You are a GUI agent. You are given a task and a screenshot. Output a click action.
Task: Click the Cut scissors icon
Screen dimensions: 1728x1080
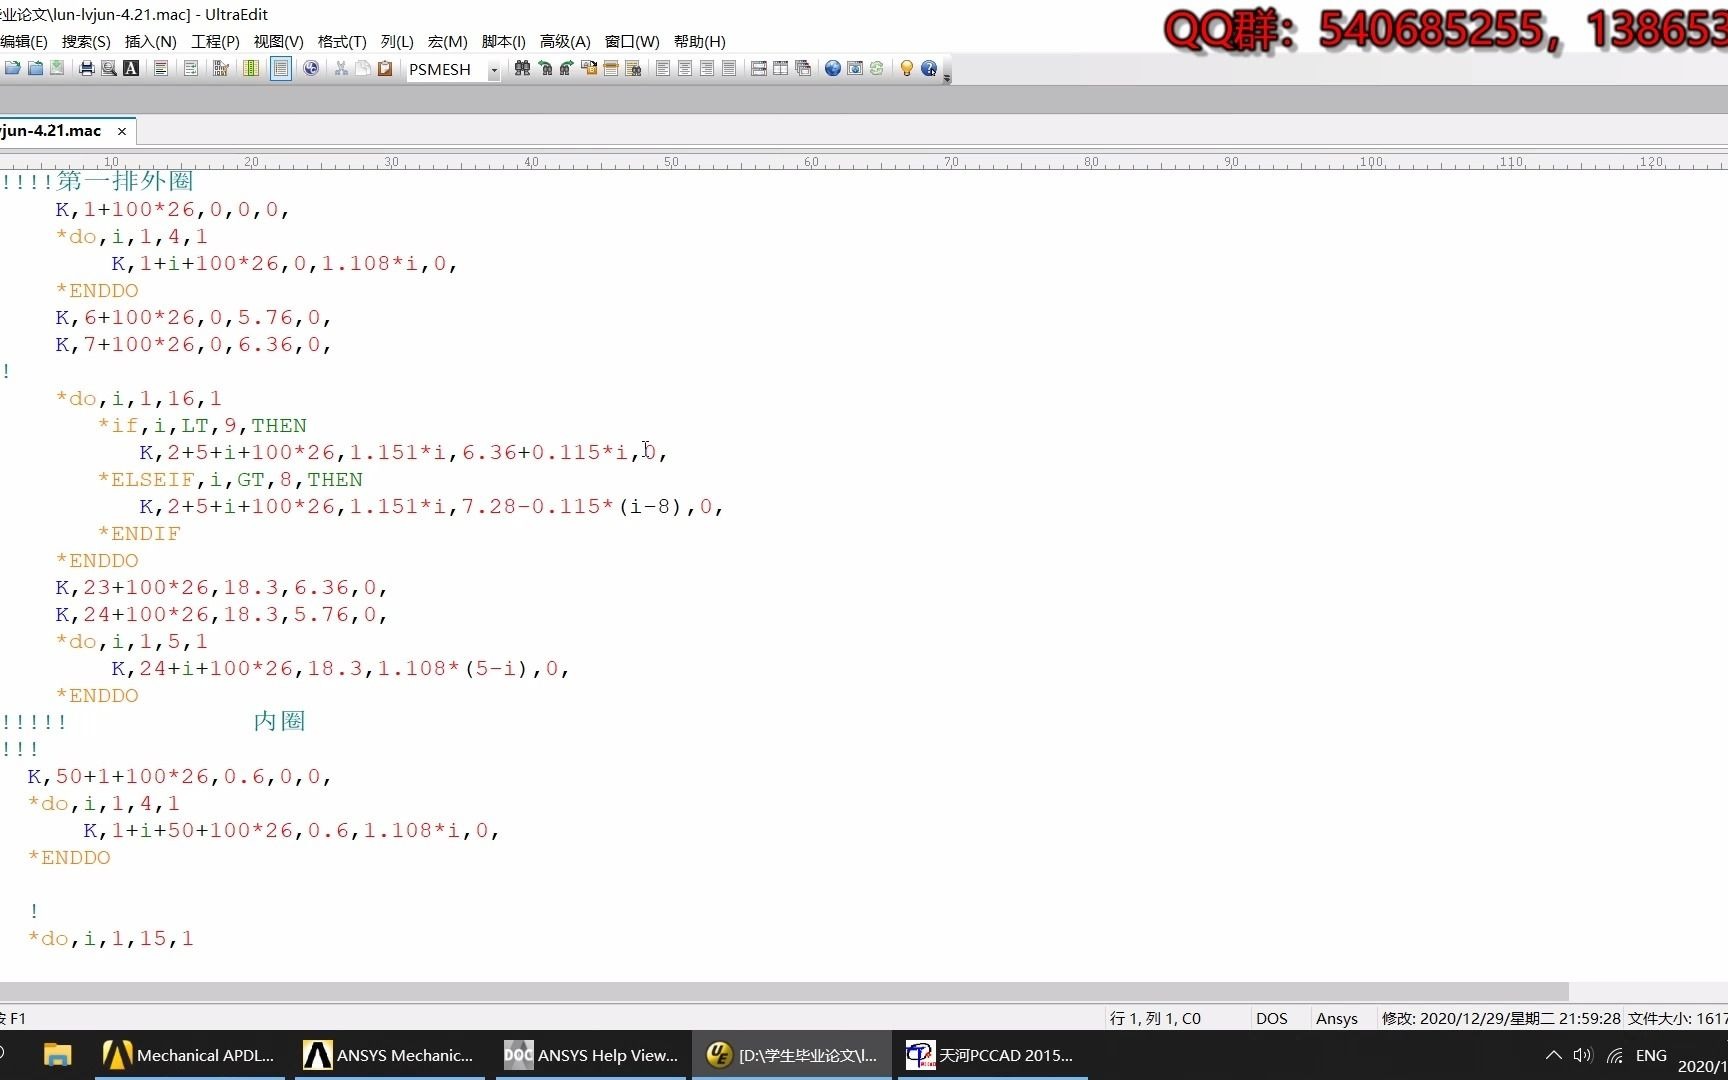tap(341, 68)
